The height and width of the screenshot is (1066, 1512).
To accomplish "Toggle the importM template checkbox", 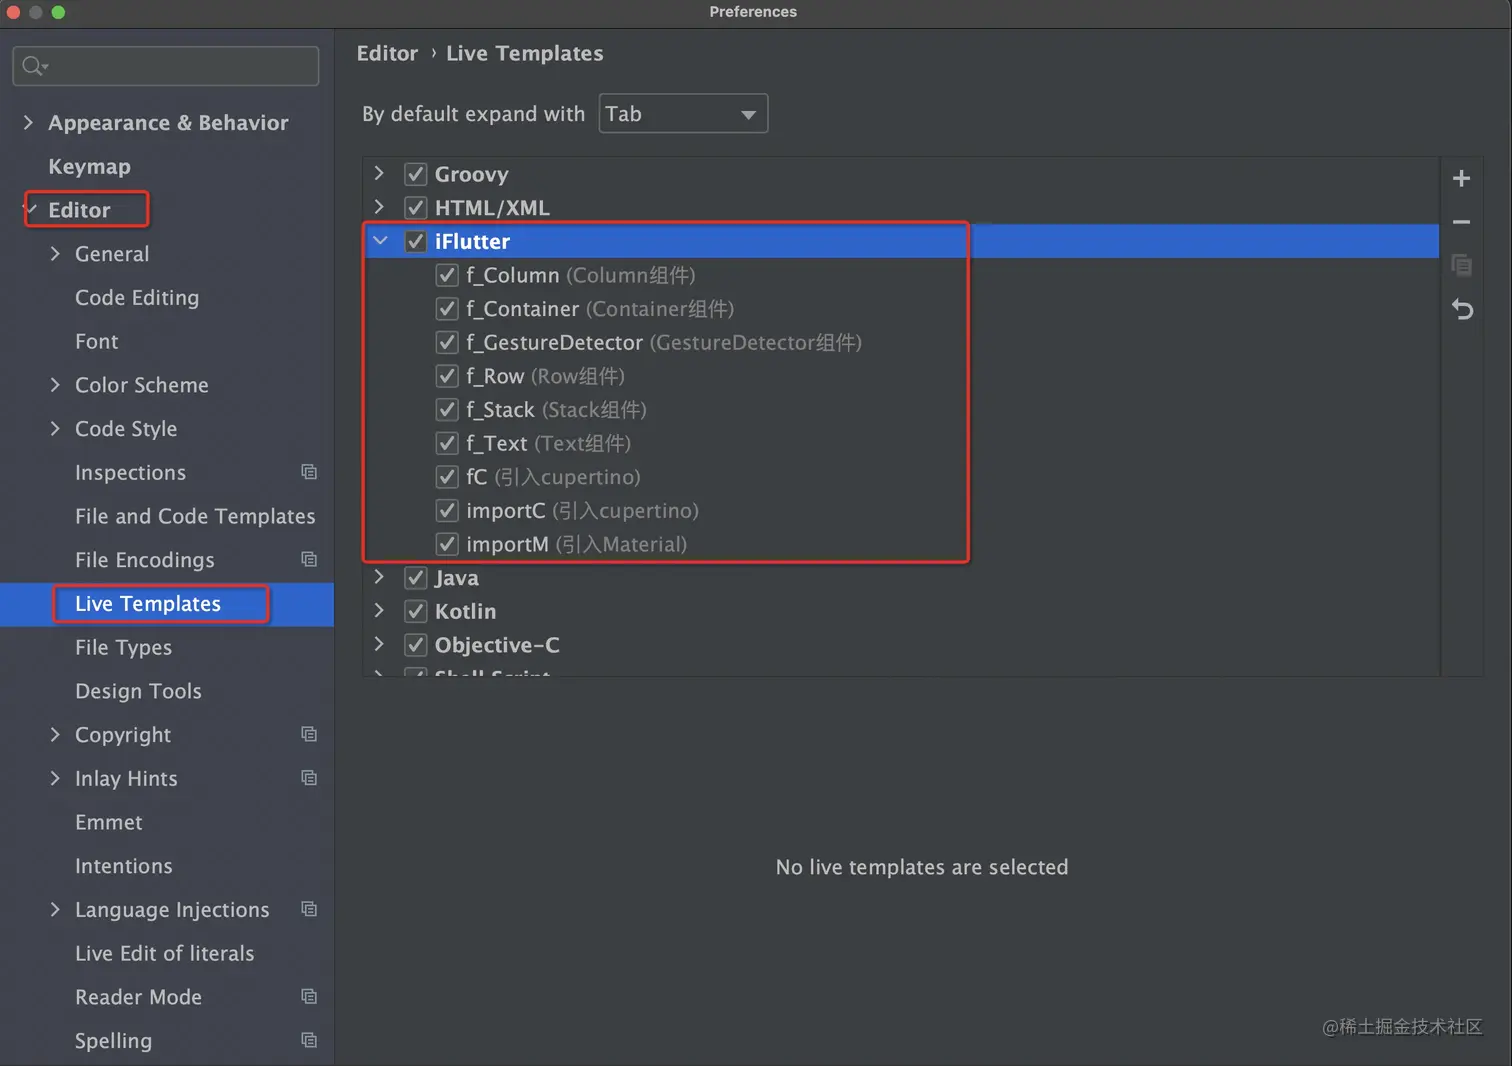I will (447, 544).
